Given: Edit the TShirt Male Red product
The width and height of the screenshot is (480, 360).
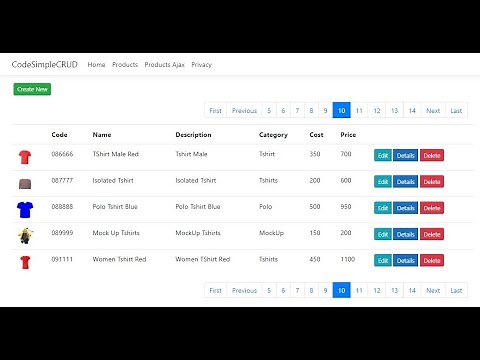Looking at the screenshot, I should tap(383, 155).
